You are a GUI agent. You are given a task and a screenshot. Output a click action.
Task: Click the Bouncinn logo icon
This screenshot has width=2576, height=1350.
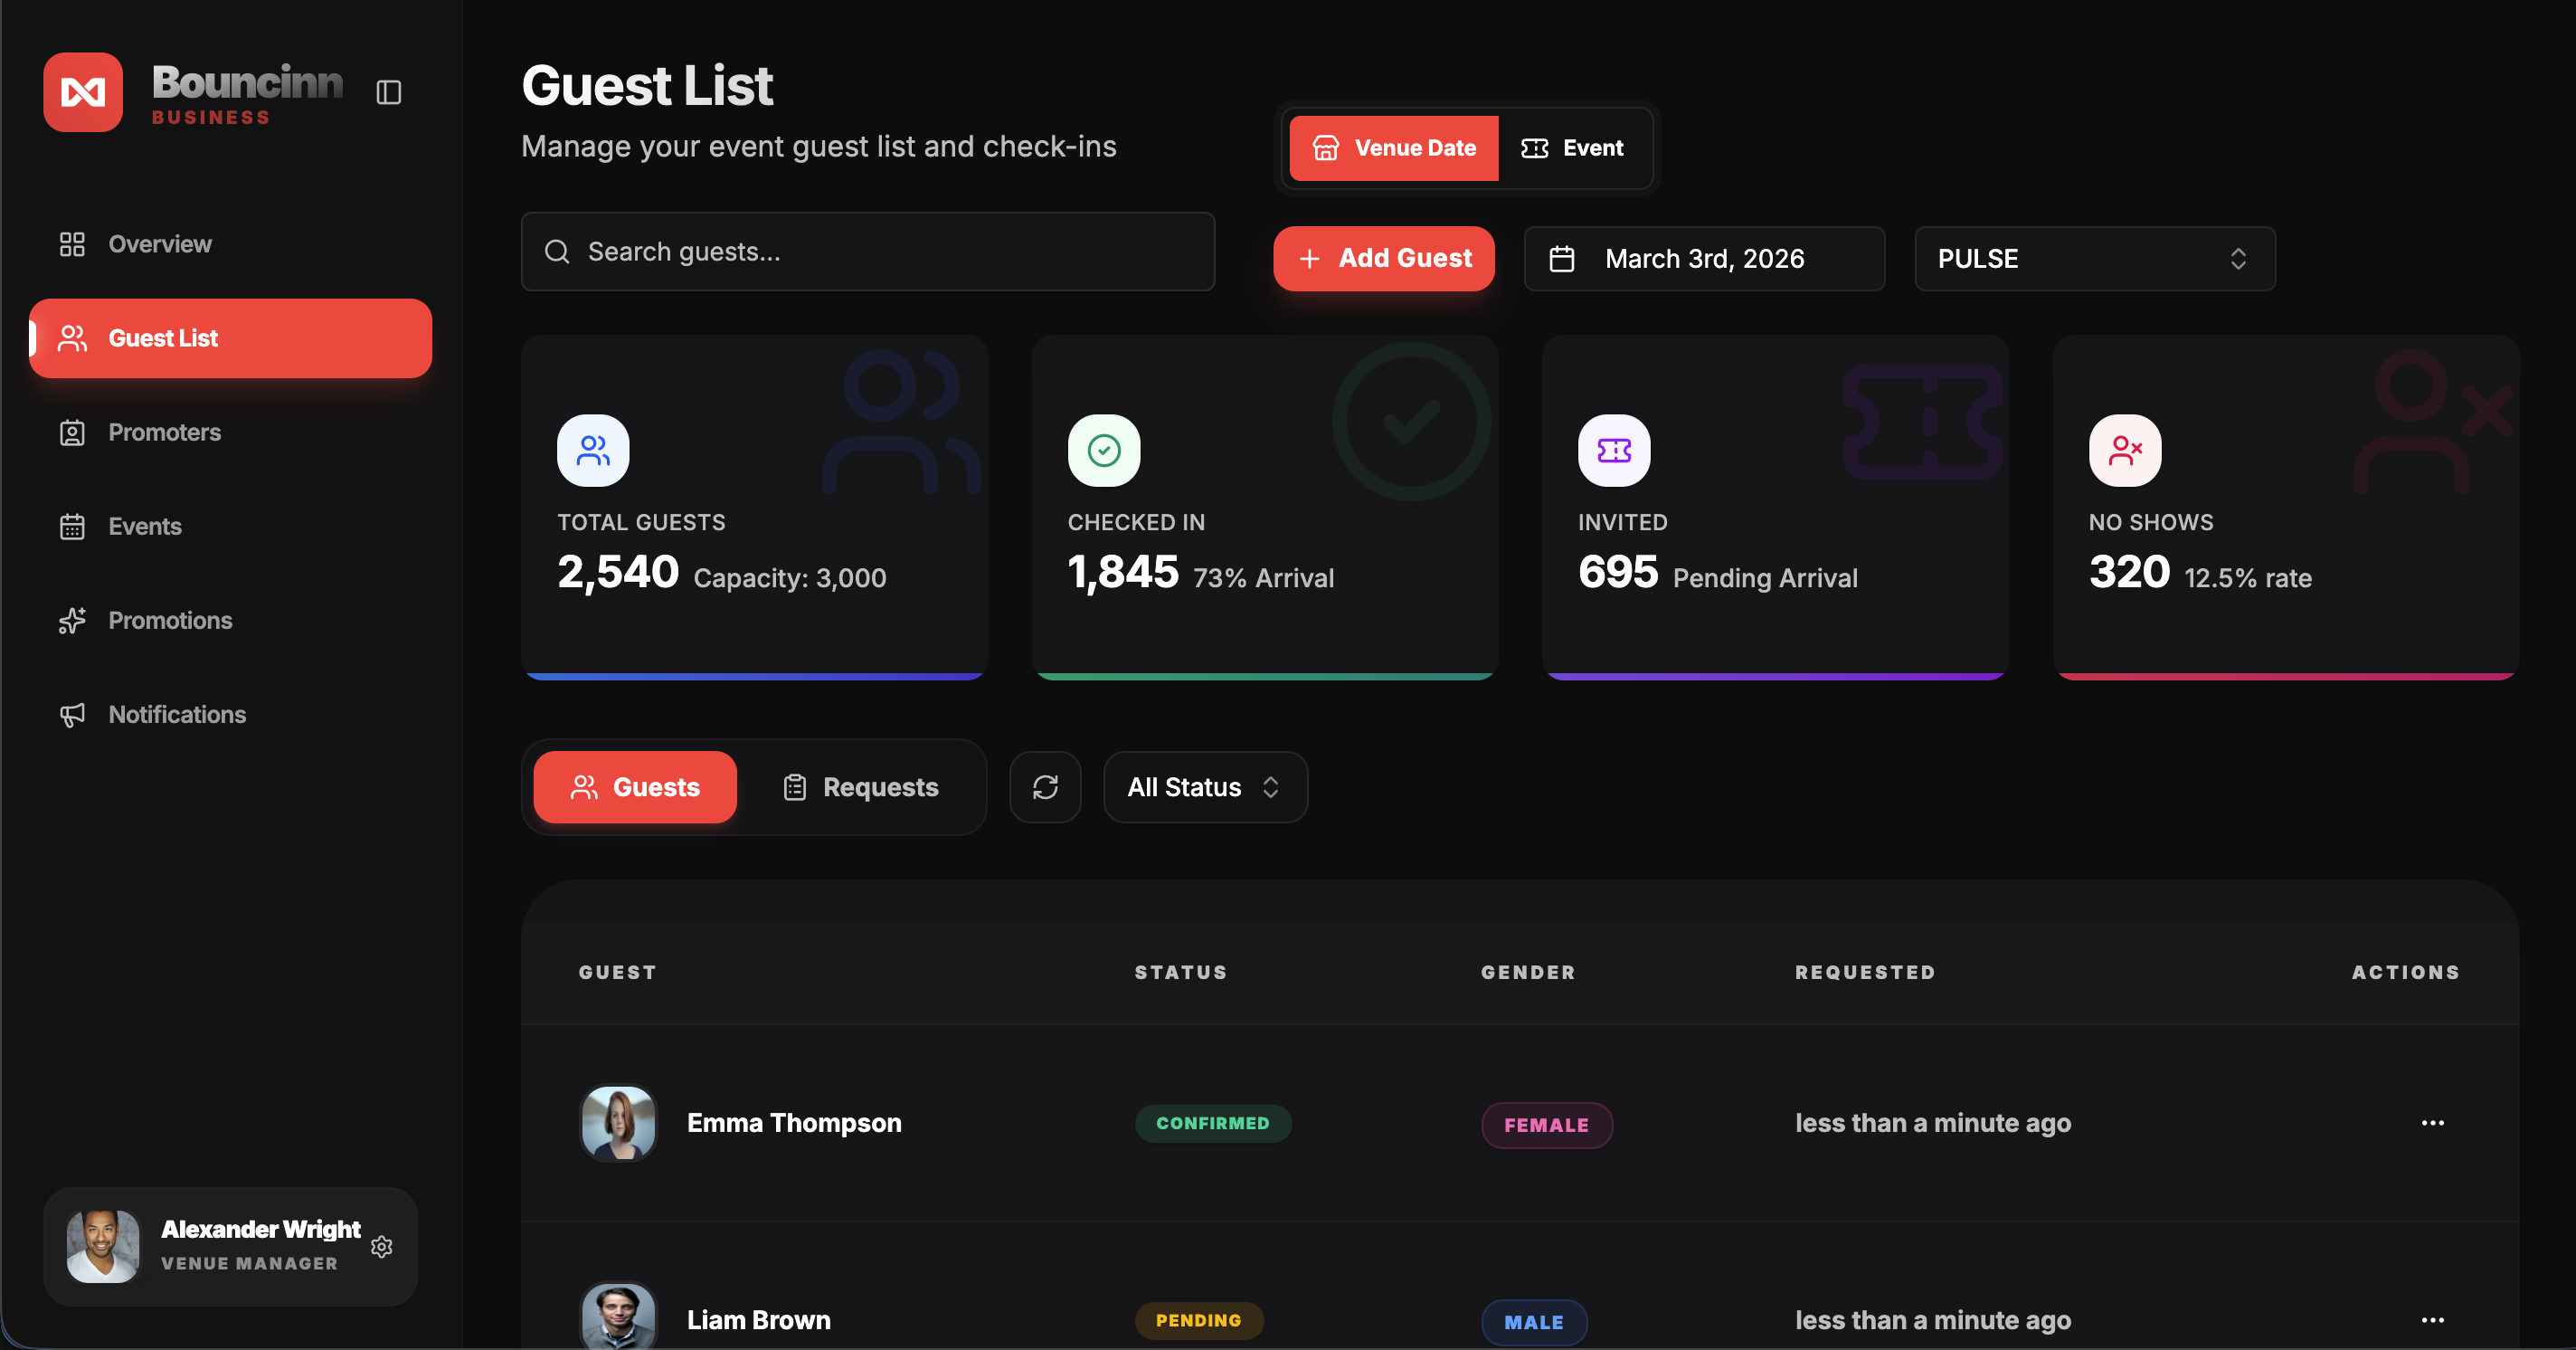coord(83,93)
